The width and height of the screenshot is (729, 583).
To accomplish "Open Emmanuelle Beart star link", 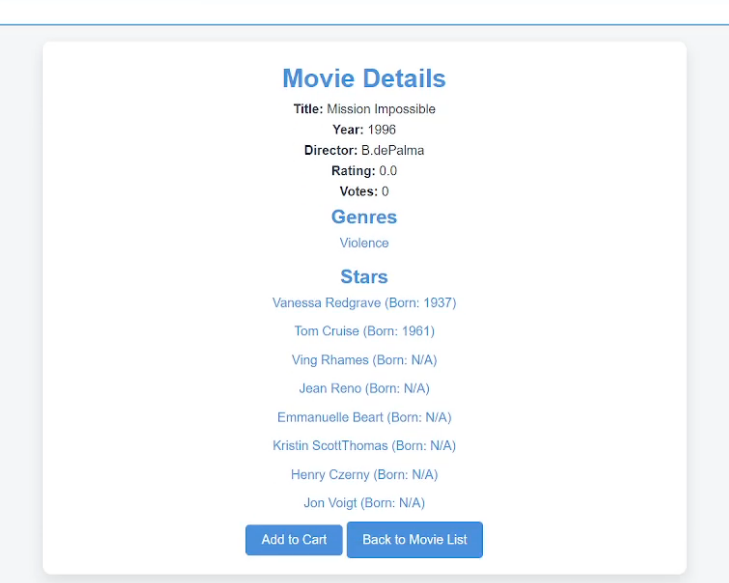I will tap(364, 417).
